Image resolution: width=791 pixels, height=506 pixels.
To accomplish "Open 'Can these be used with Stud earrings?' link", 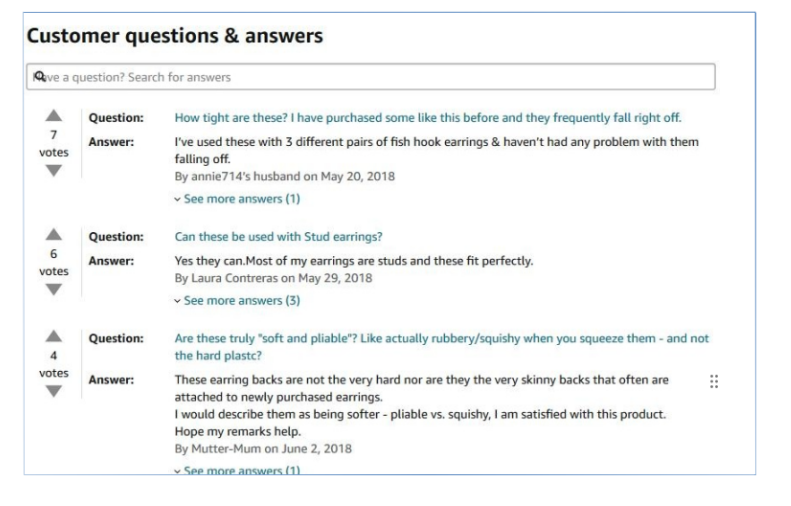I will pos(278,237).
